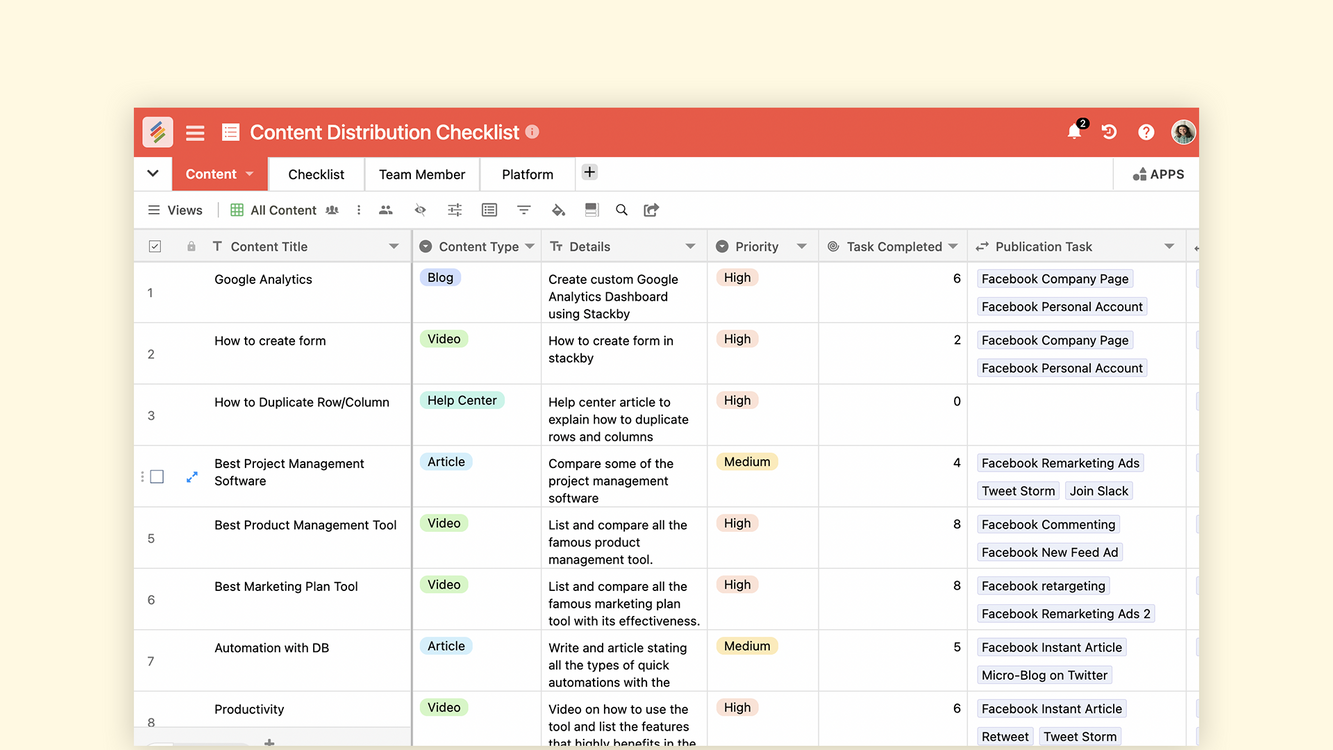Open the customize fields sliders icon
This screenshot has width=1333, height=750.
coord(454,210)
